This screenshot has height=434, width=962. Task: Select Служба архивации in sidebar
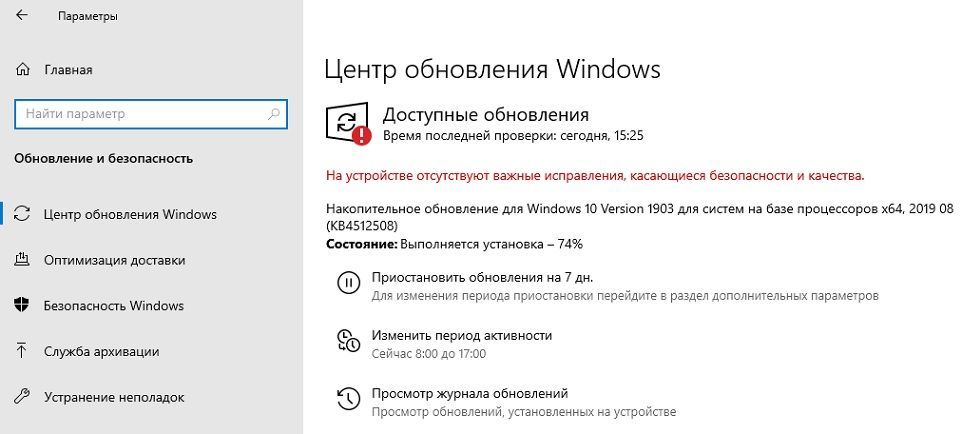[x=102, y=351]
